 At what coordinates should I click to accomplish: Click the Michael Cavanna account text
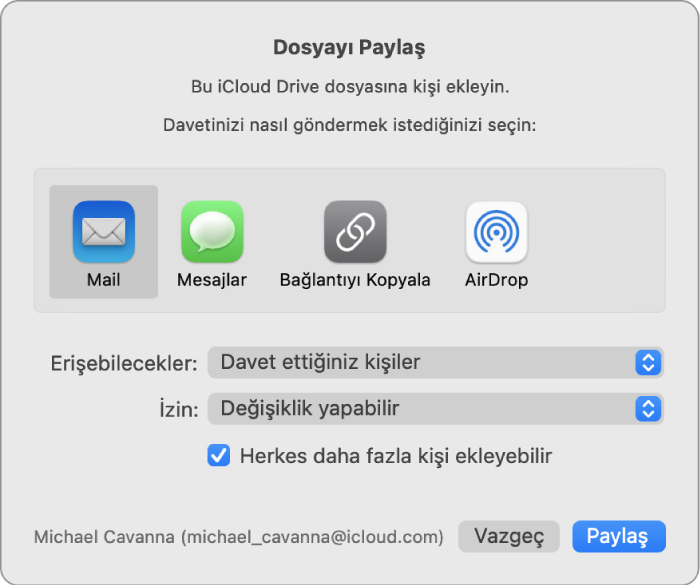239,537
